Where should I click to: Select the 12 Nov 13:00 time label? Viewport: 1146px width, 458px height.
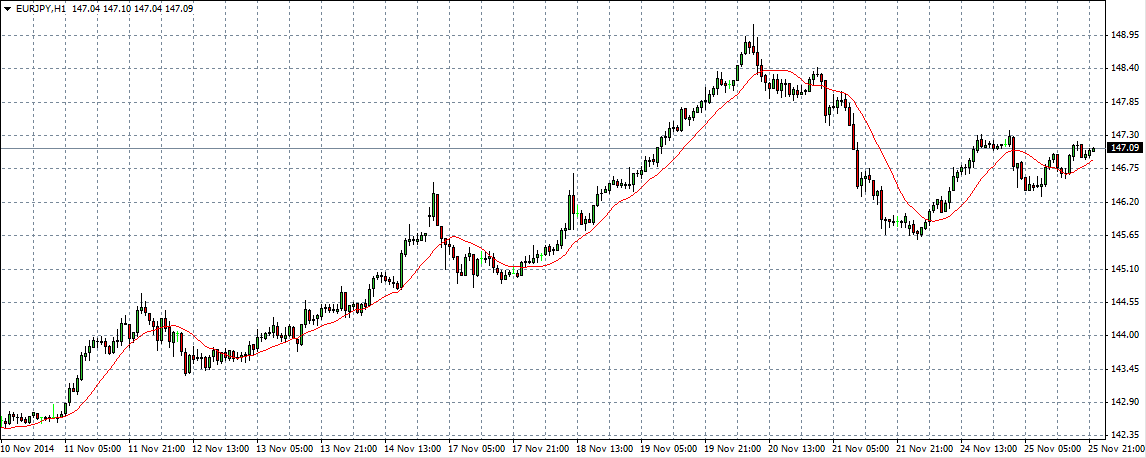222,450
